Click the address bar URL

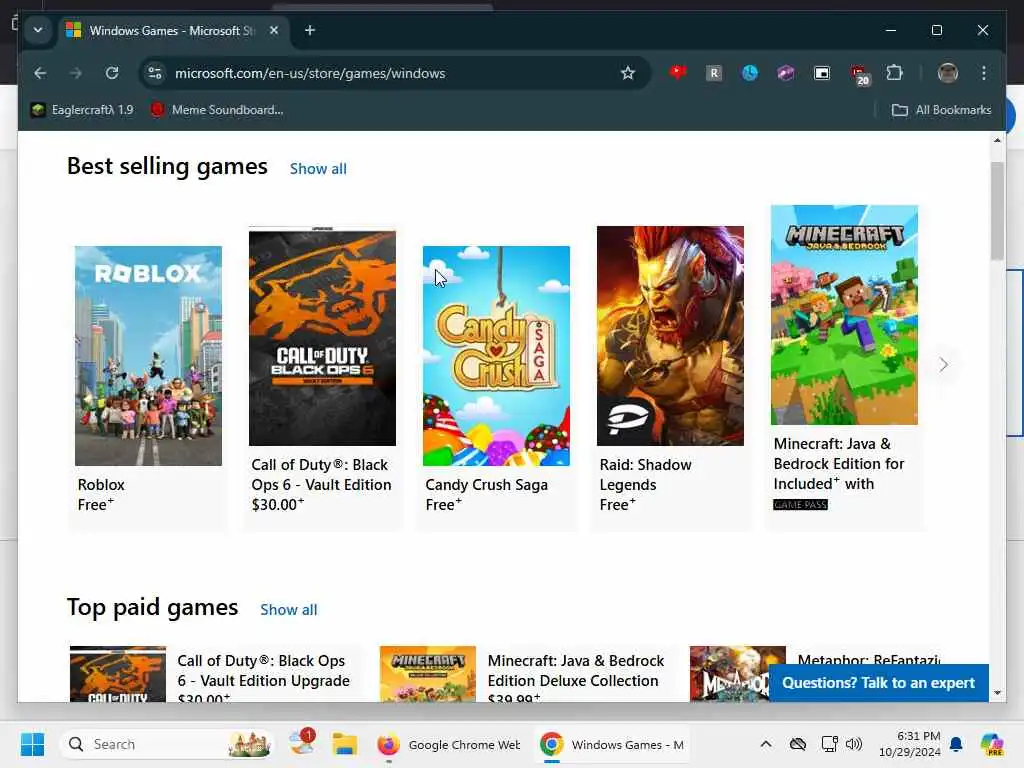[310, 73]
